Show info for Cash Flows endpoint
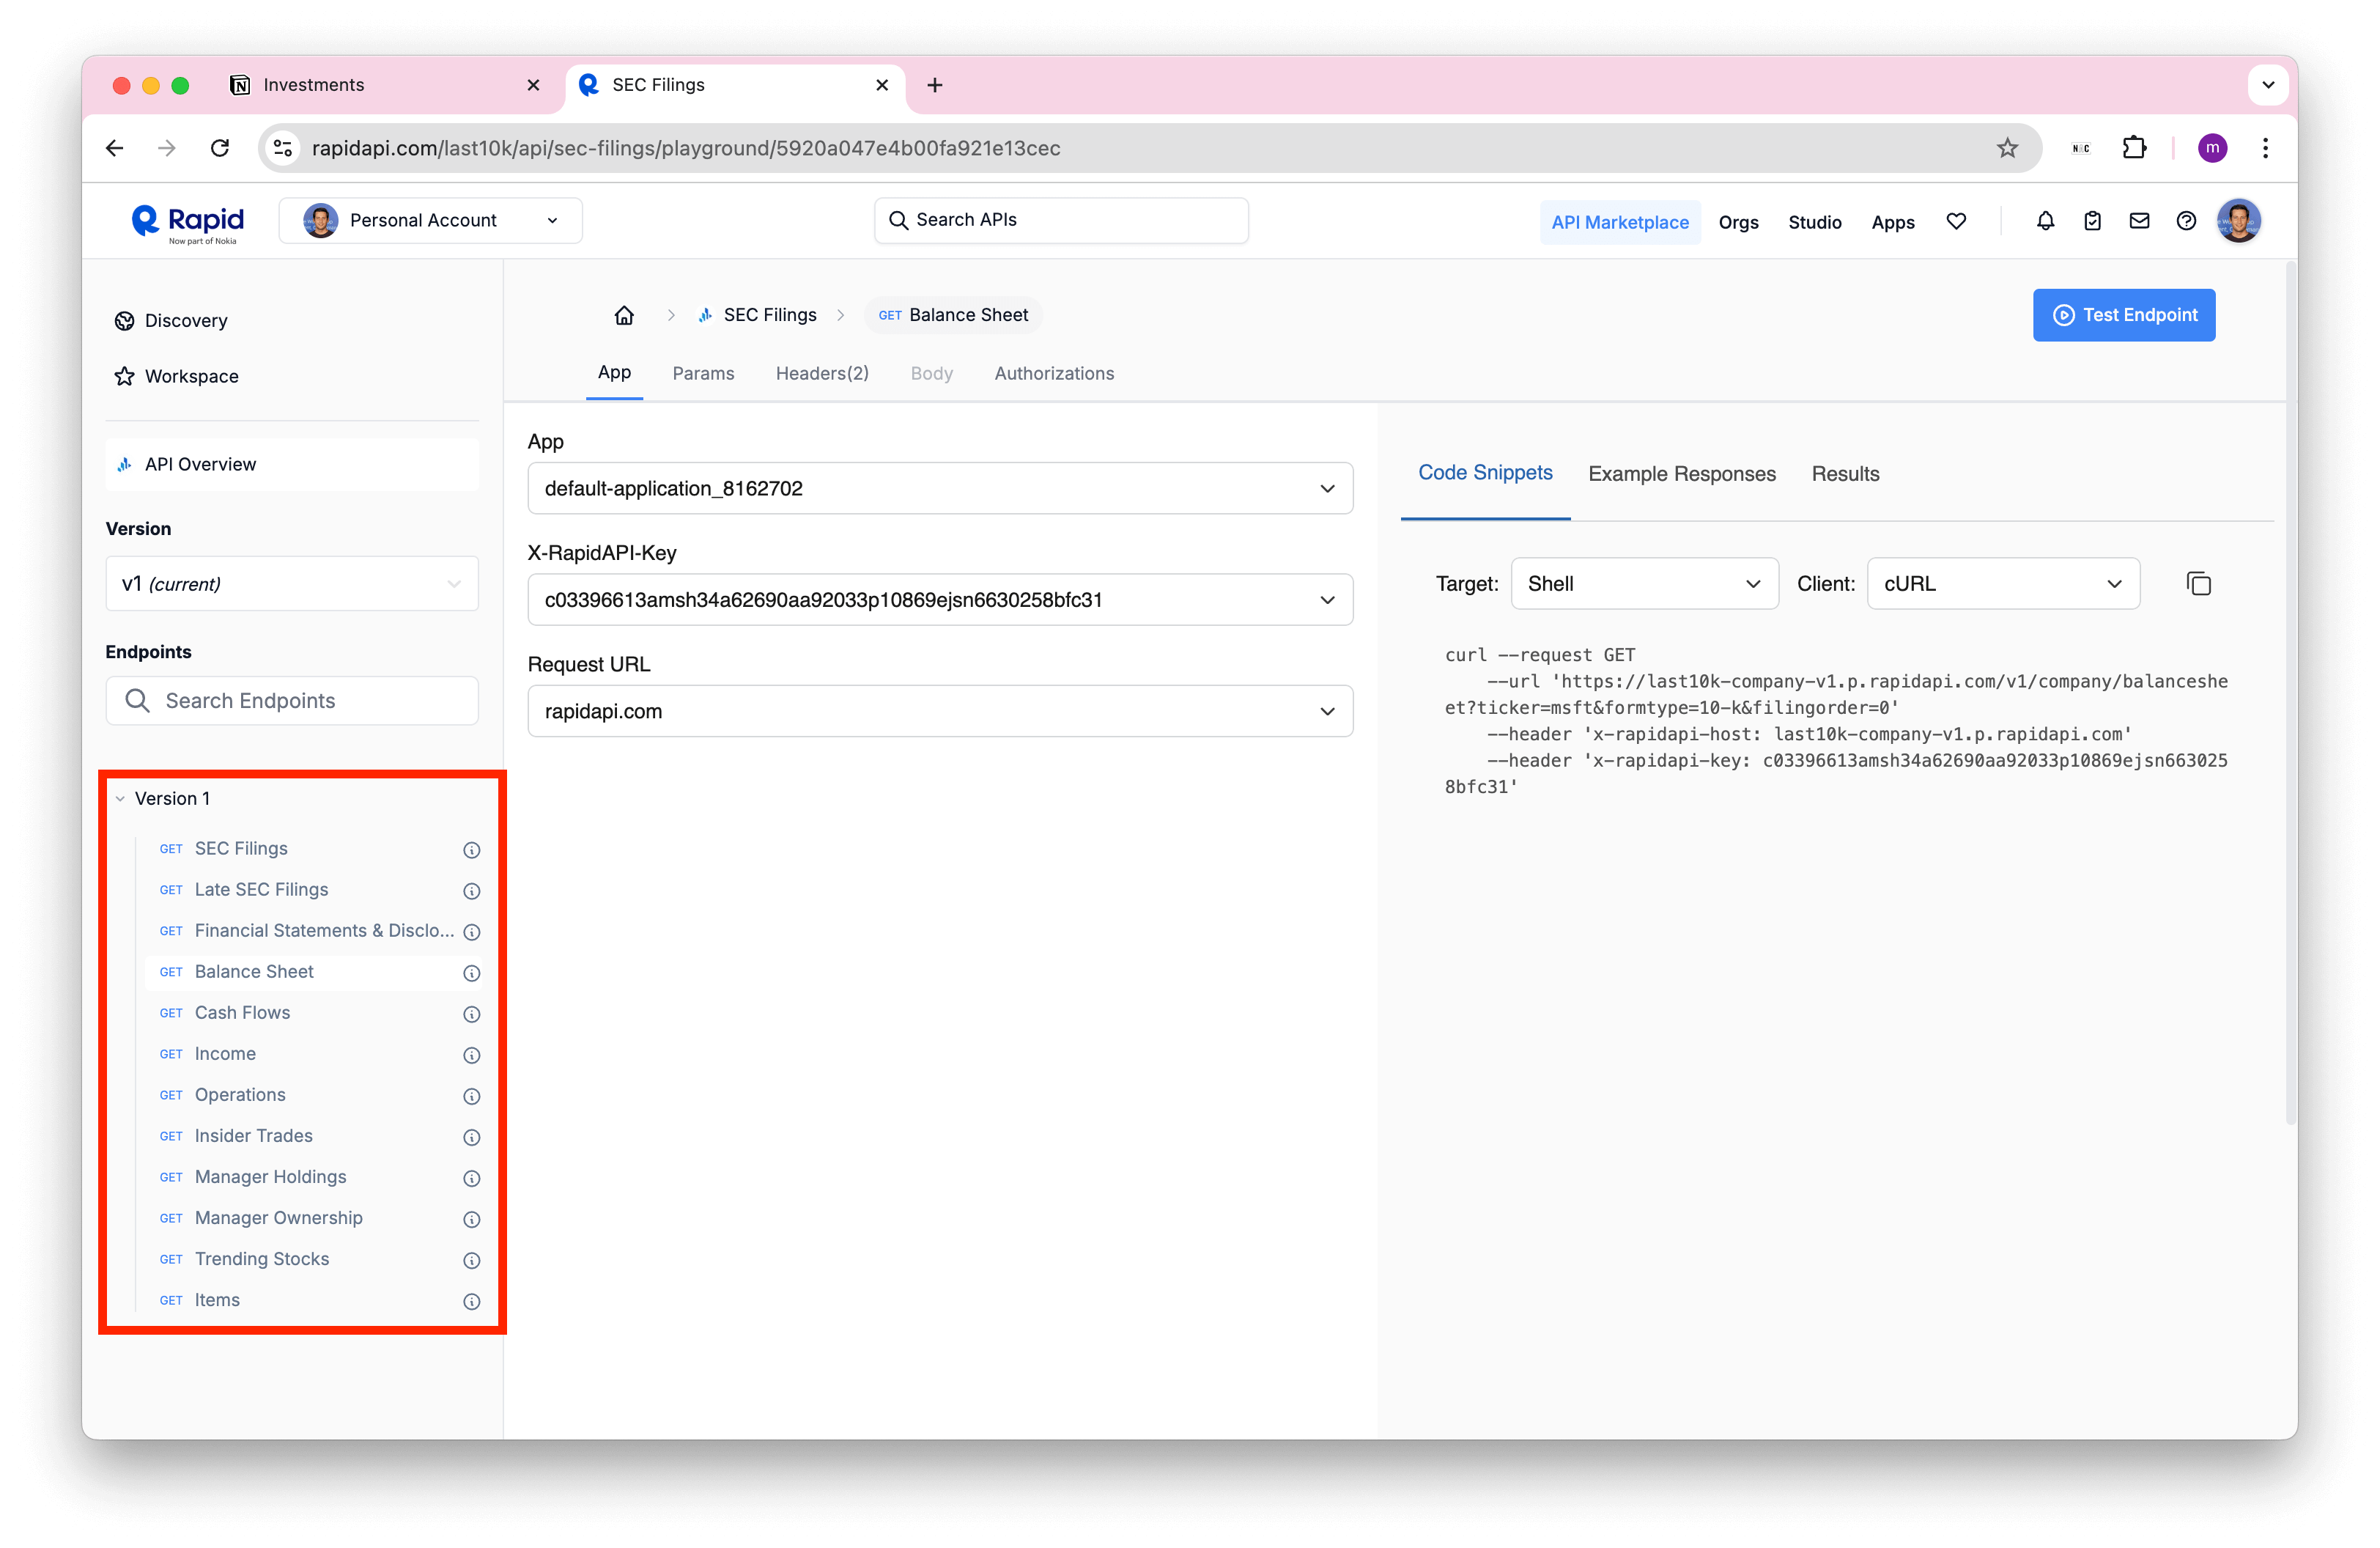2380x1548 pixels. 472,1014
